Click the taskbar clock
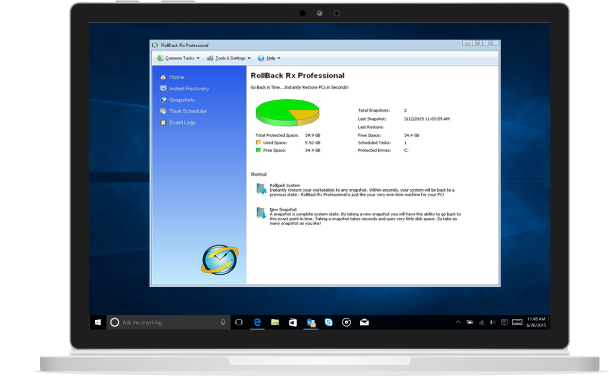Viewport: 609px width, 376px height. 536,322
